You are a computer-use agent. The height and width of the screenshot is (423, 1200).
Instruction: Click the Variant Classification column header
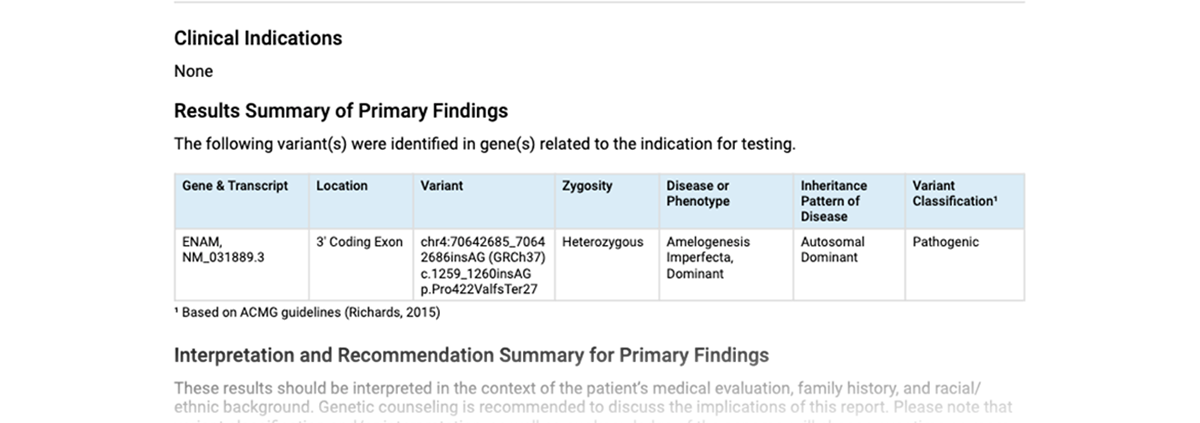[x=955, y=193]
